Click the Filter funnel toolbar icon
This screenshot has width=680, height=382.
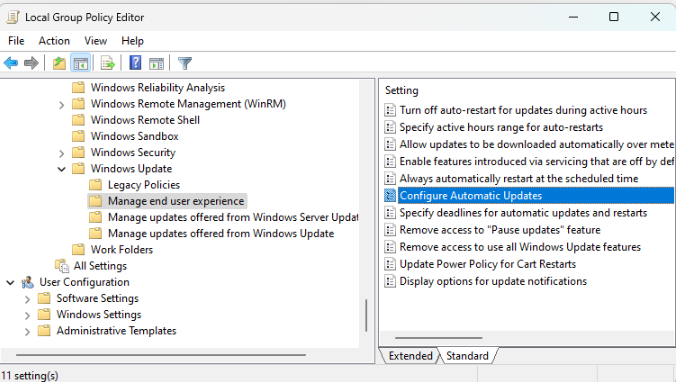[x=185, y=63]
